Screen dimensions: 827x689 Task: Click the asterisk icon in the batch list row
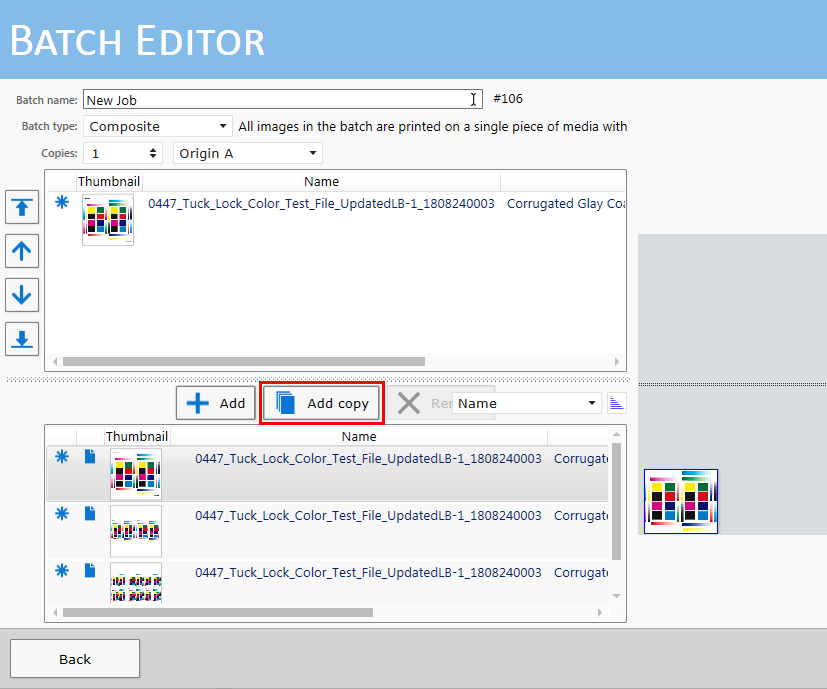[62, 202]
